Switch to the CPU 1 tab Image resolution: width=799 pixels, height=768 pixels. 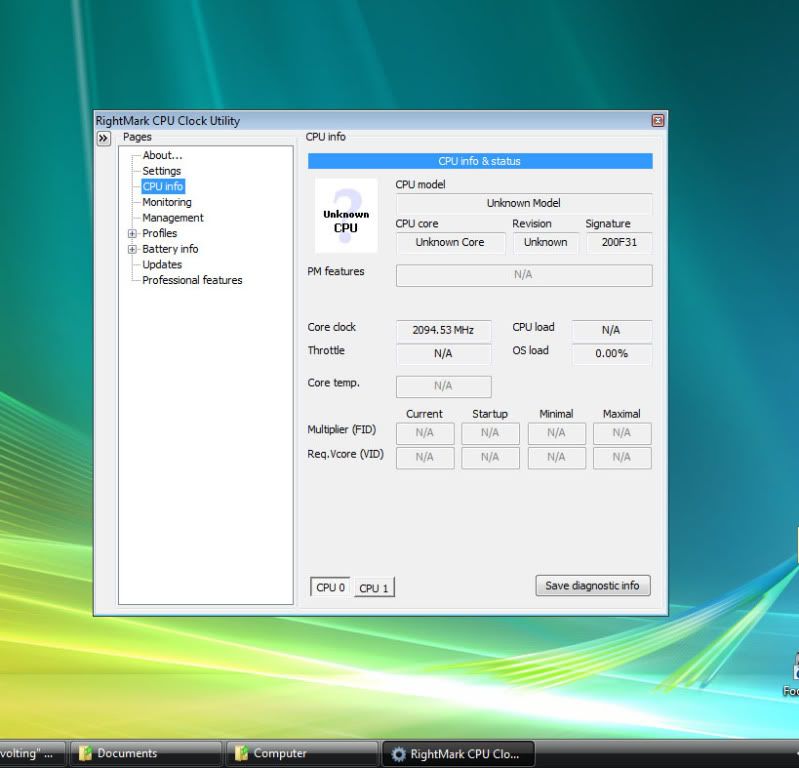(374, 588)
